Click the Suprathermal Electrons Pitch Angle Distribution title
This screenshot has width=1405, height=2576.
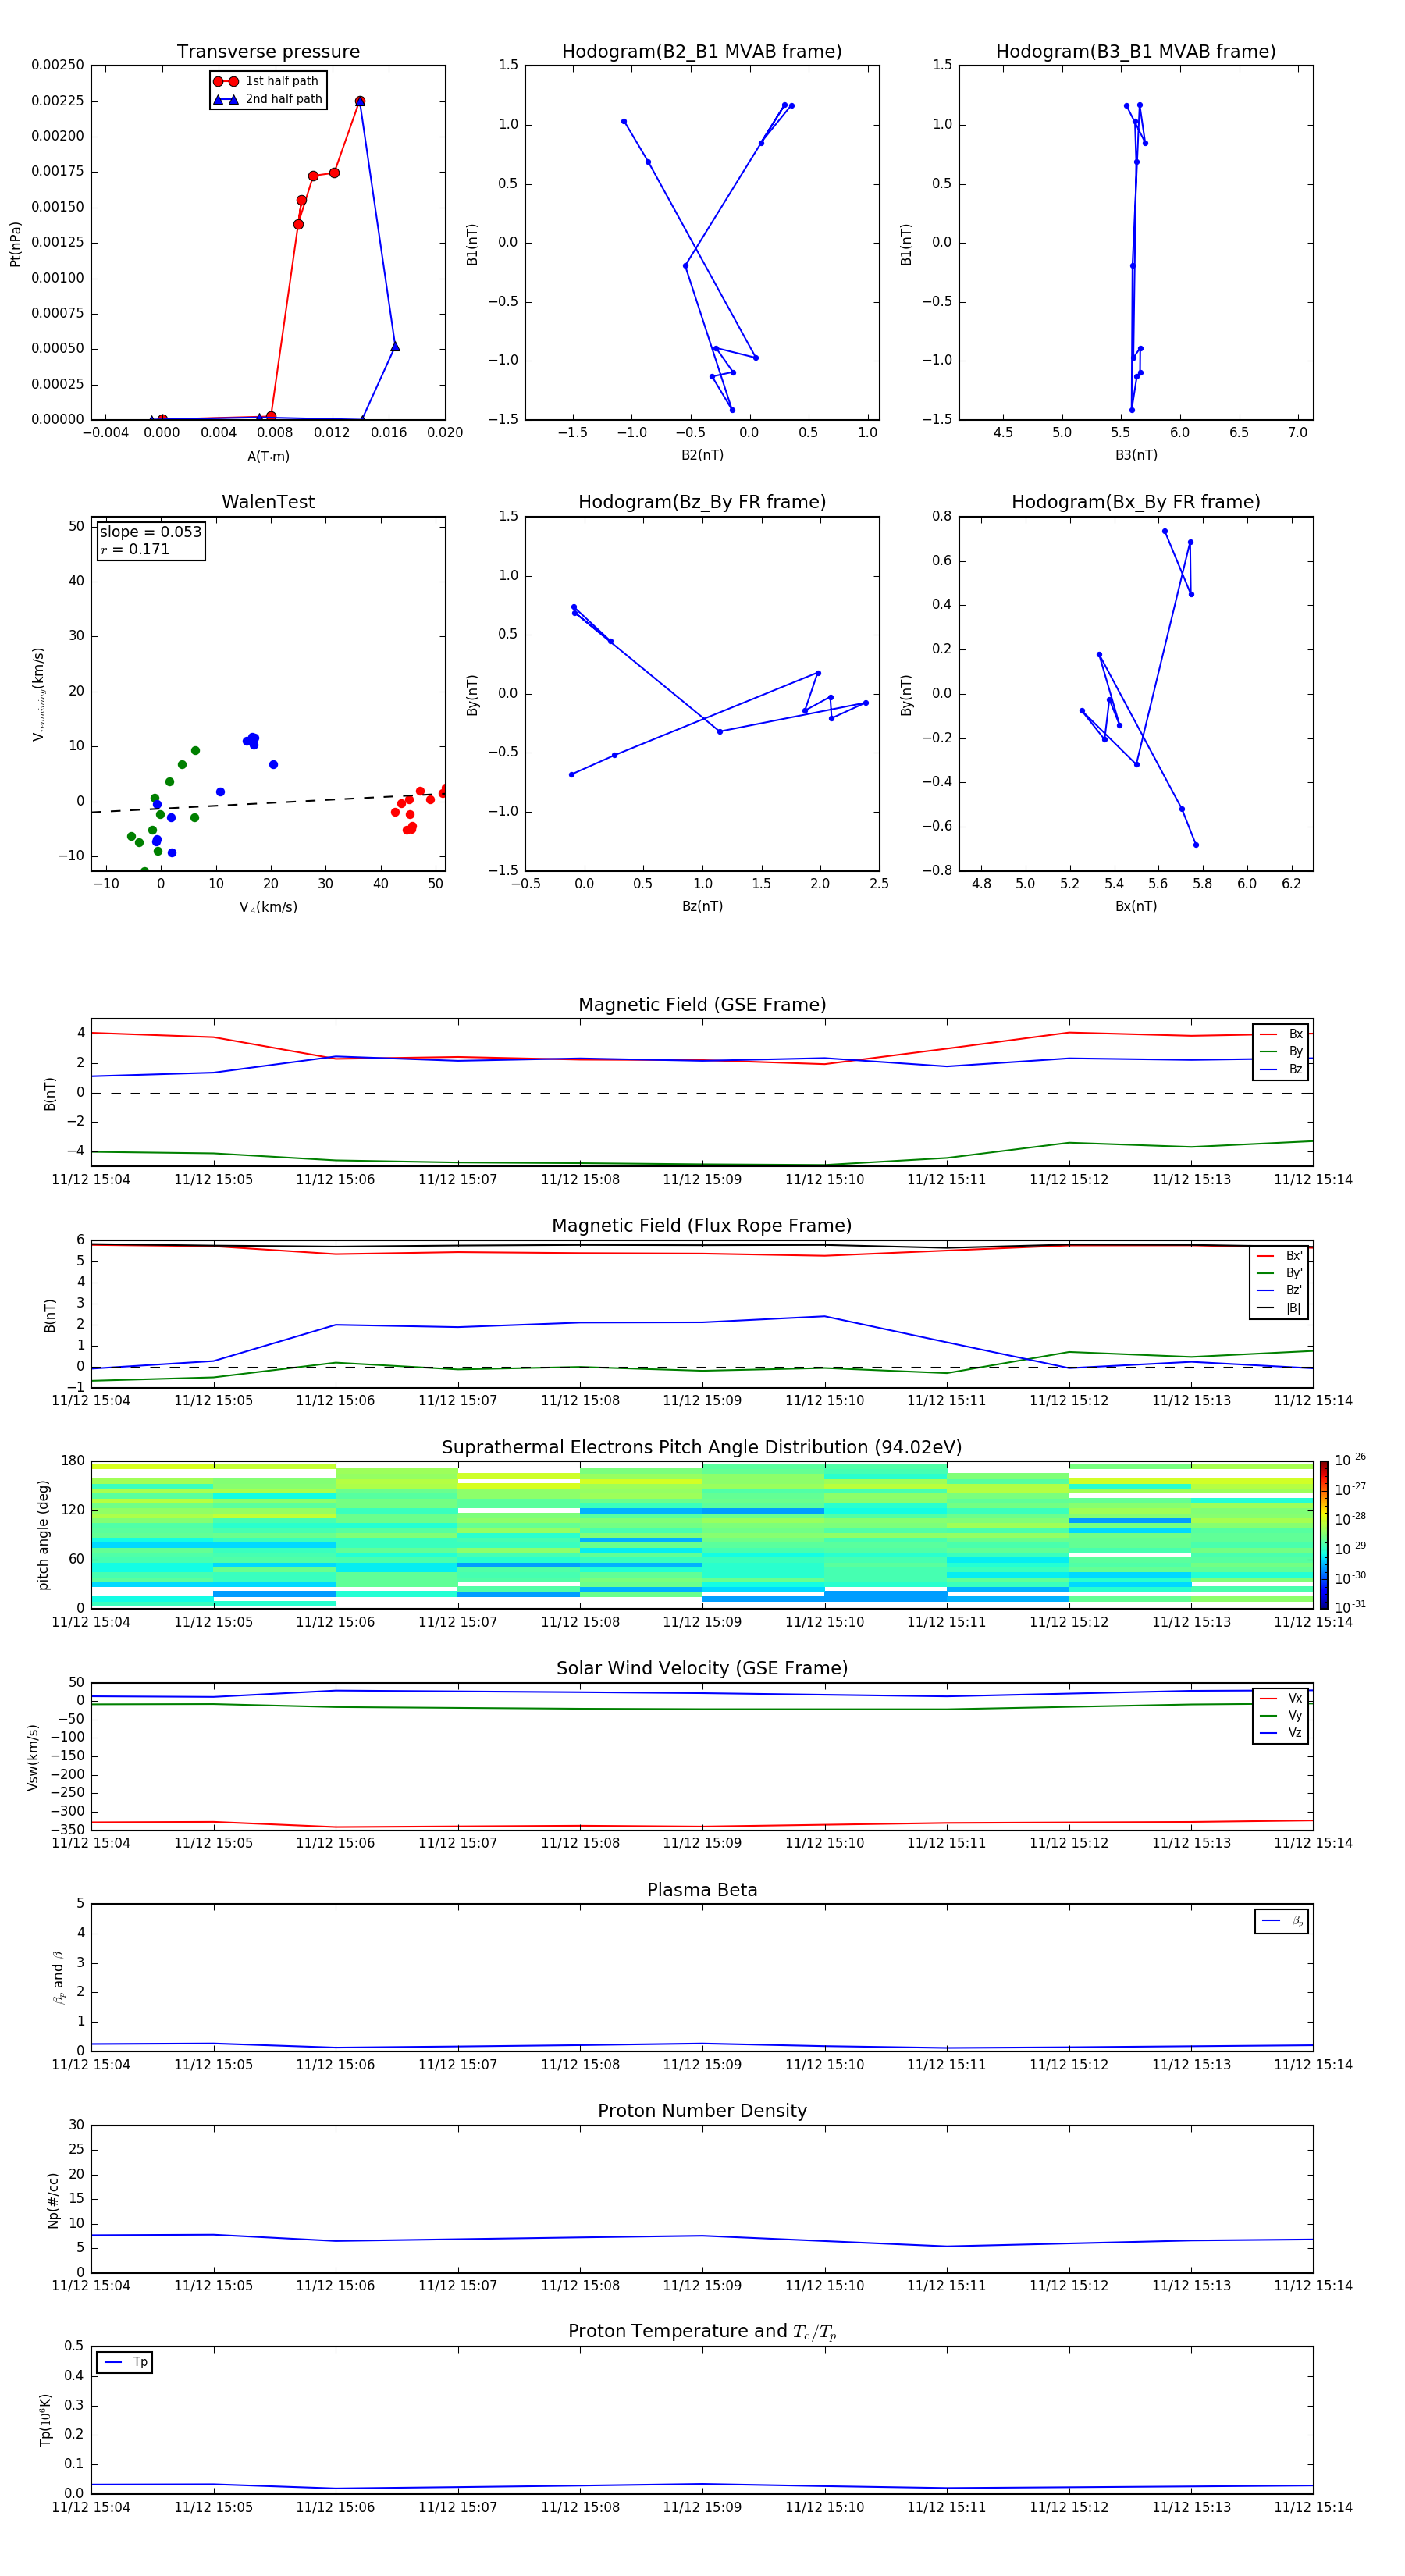[702, 1447]
